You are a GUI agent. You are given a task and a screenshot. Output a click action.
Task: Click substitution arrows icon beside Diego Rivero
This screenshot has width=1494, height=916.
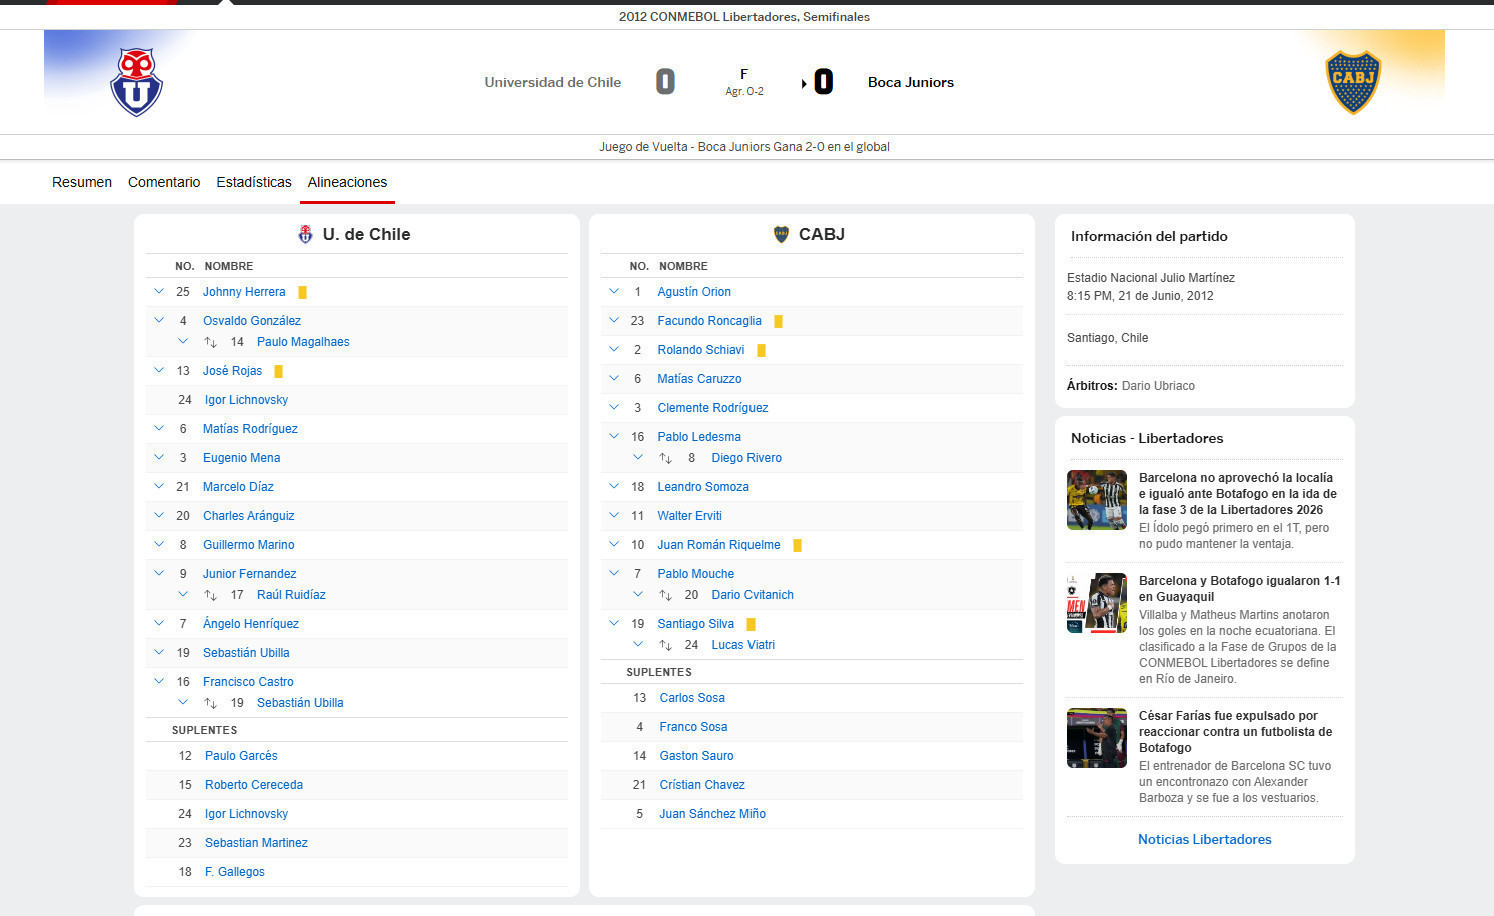[665, 458]
